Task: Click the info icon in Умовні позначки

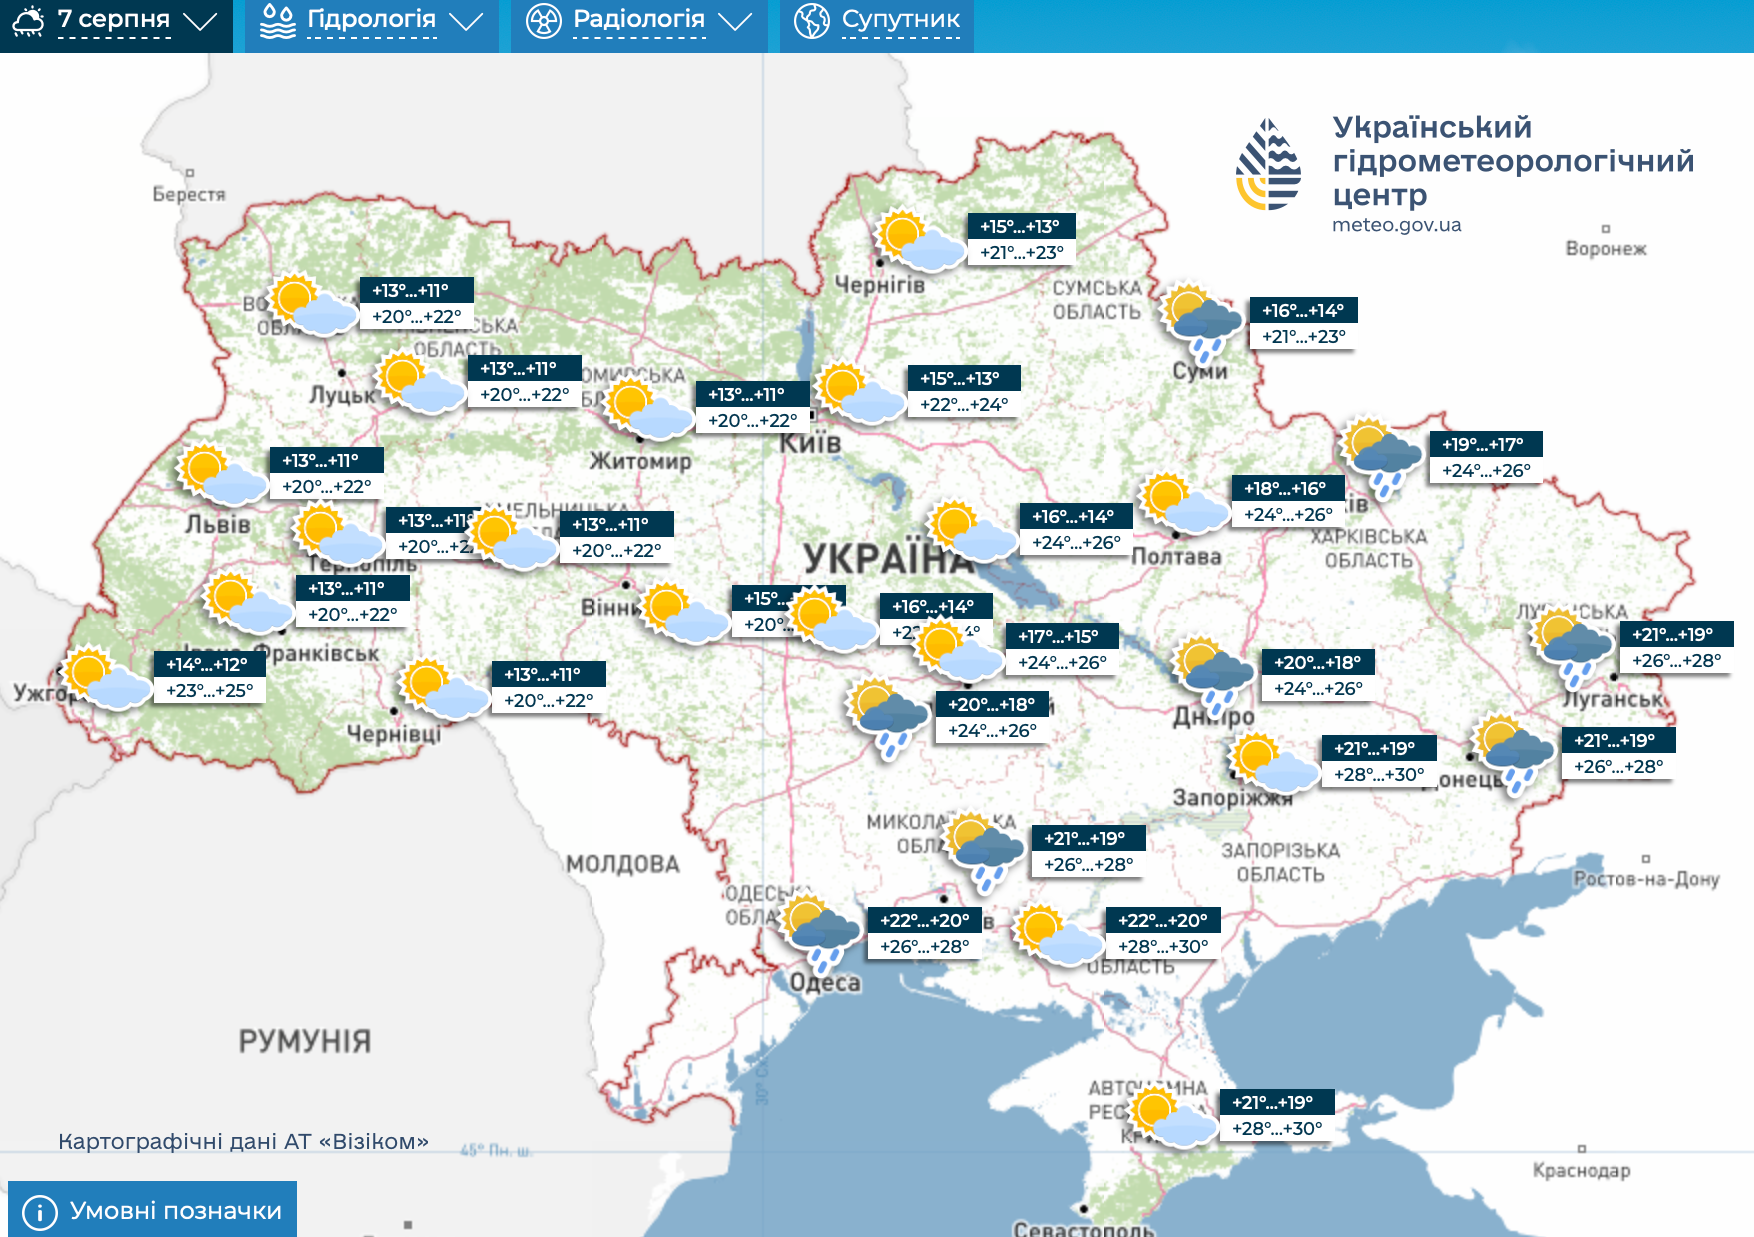Action: tap(39, 1212)
